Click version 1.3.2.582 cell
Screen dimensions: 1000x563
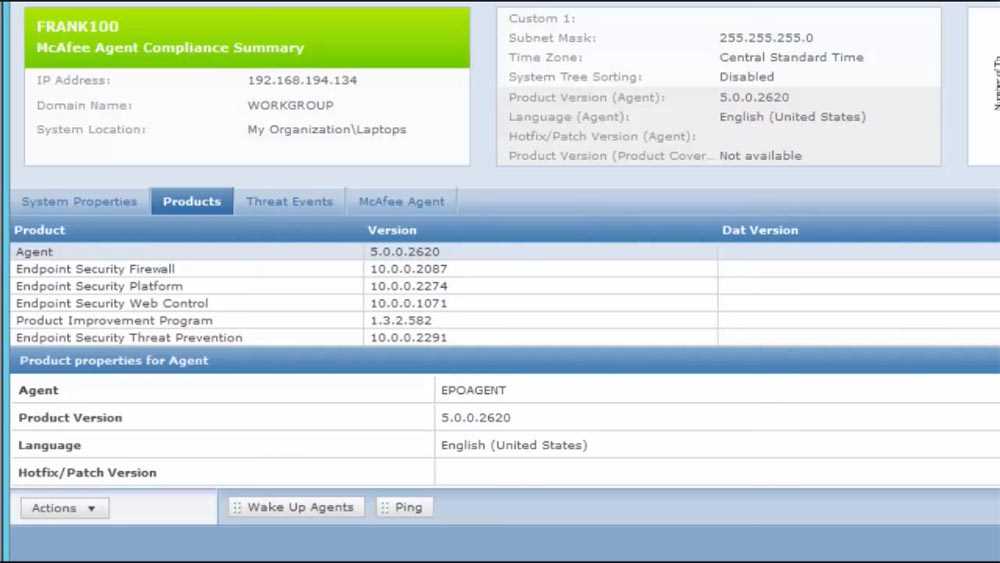[401, 321]
